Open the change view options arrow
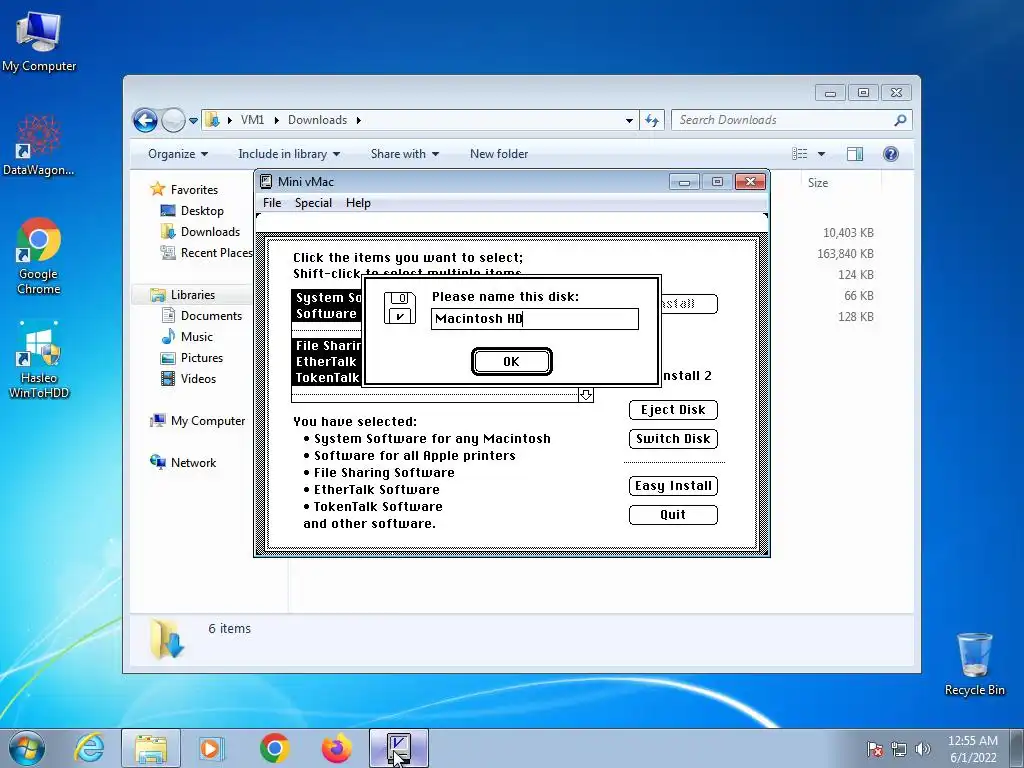Screen dimensions: 1024x768 click(821, 154)
